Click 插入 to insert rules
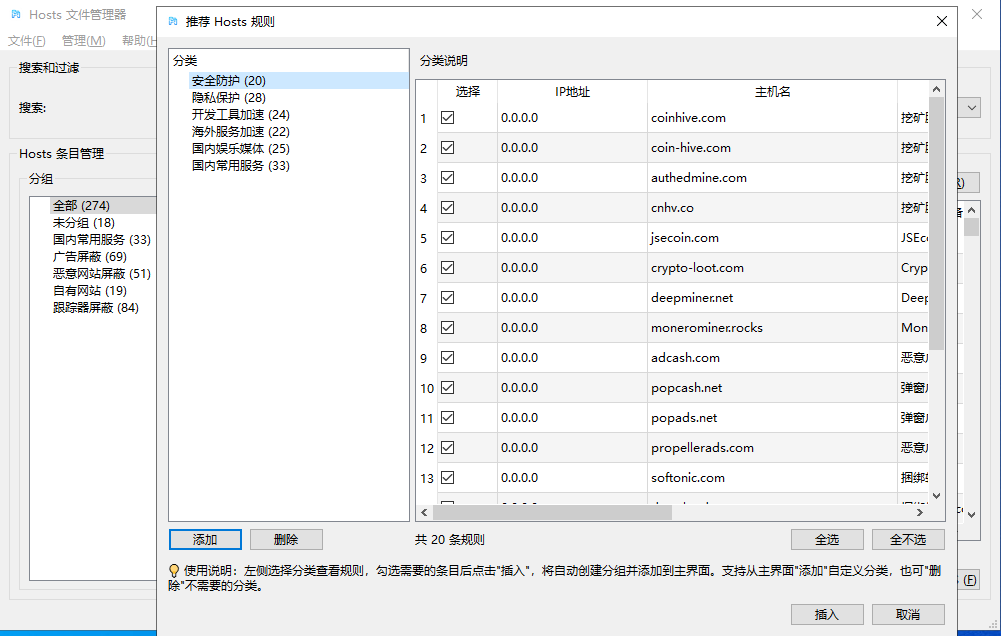The image size is (1001, 636). 826,614
